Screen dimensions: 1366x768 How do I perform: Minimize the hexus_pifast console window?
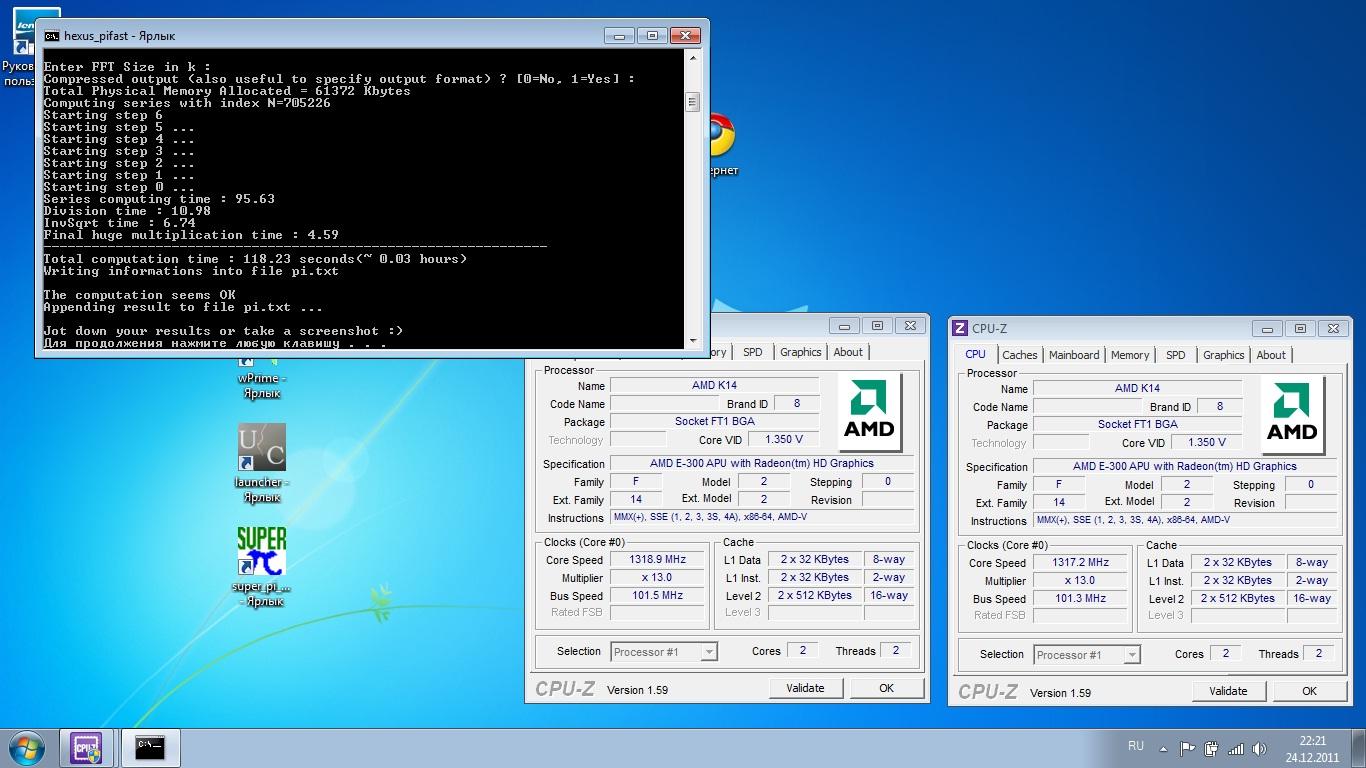tap(619, 35)
